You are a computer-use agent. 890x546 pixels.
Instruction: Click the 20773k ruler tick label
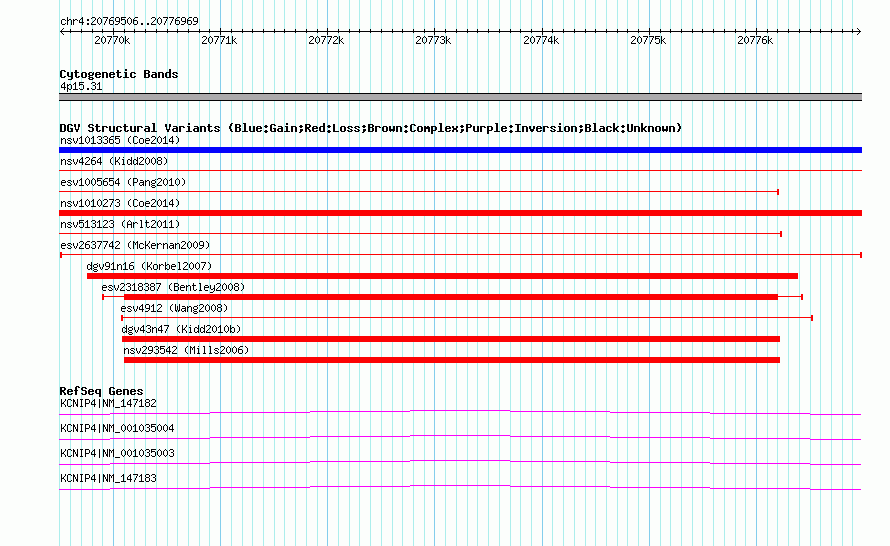[433, 40]
